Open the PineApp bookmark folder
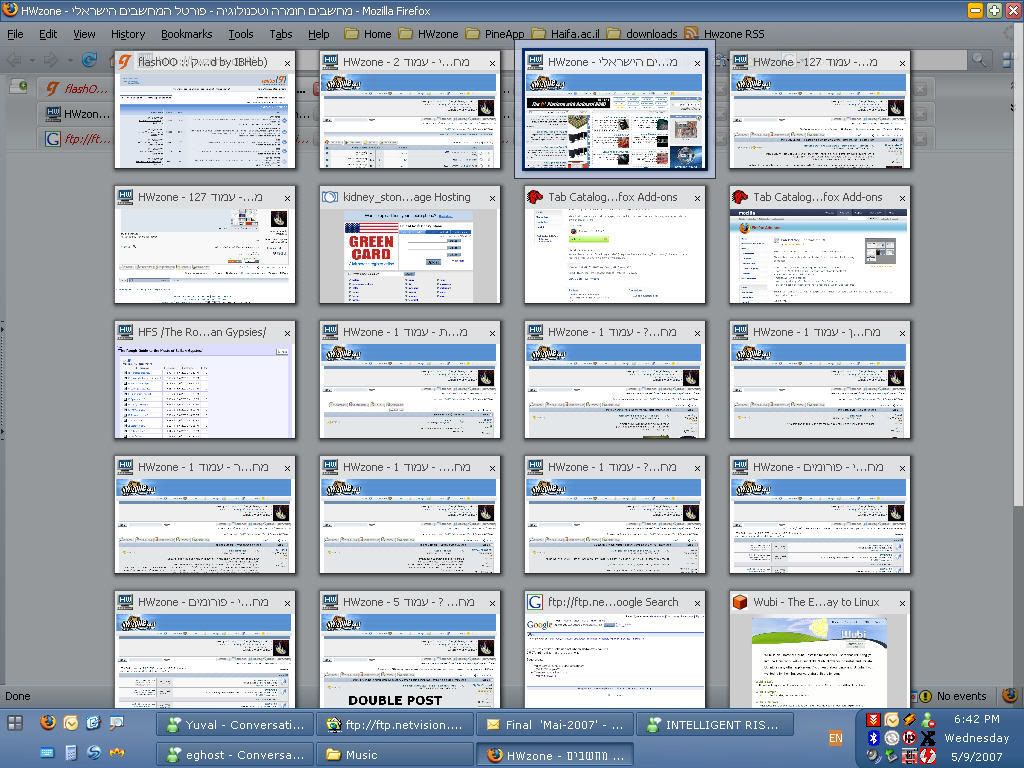The height and width of the screenshot is (768, 1024). point(494,34)
